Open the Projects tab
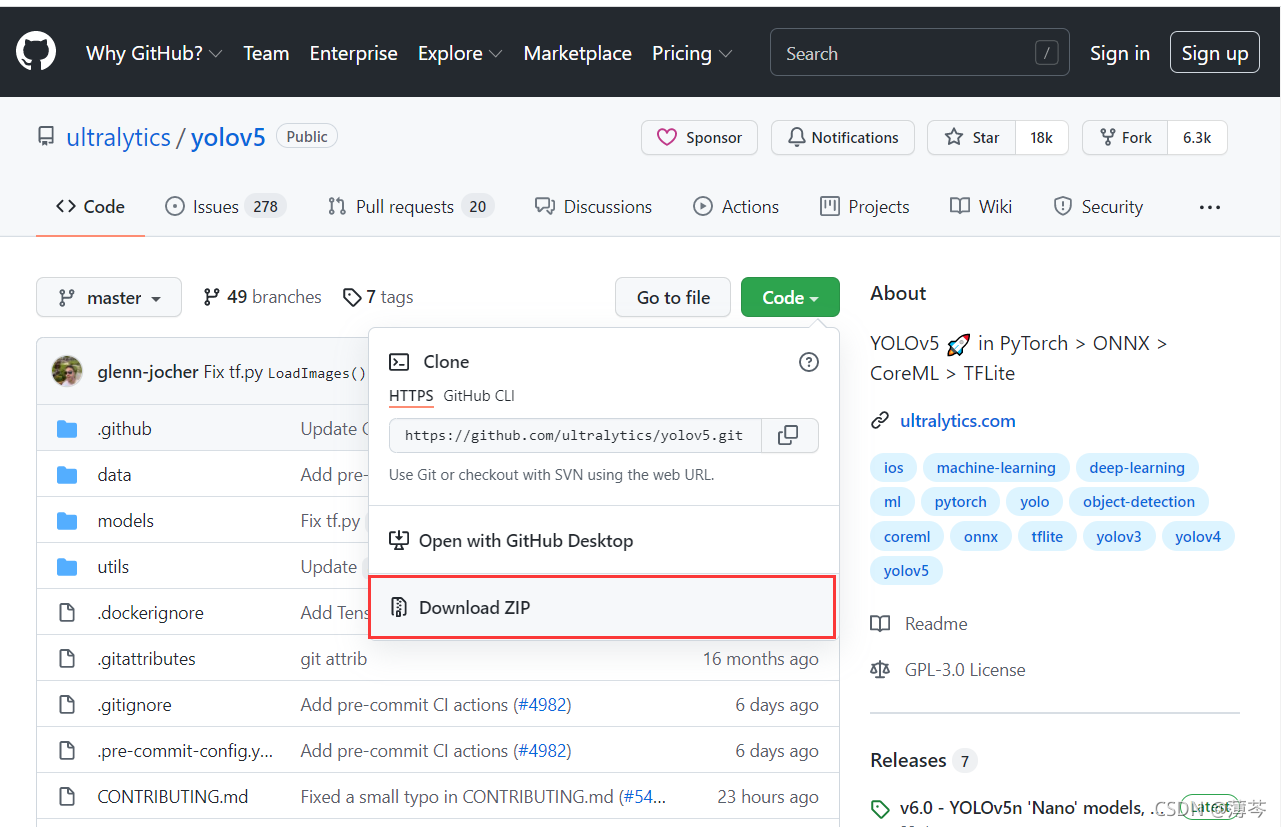The height and width of the screenshot is (827, 1281). (865, 207)
